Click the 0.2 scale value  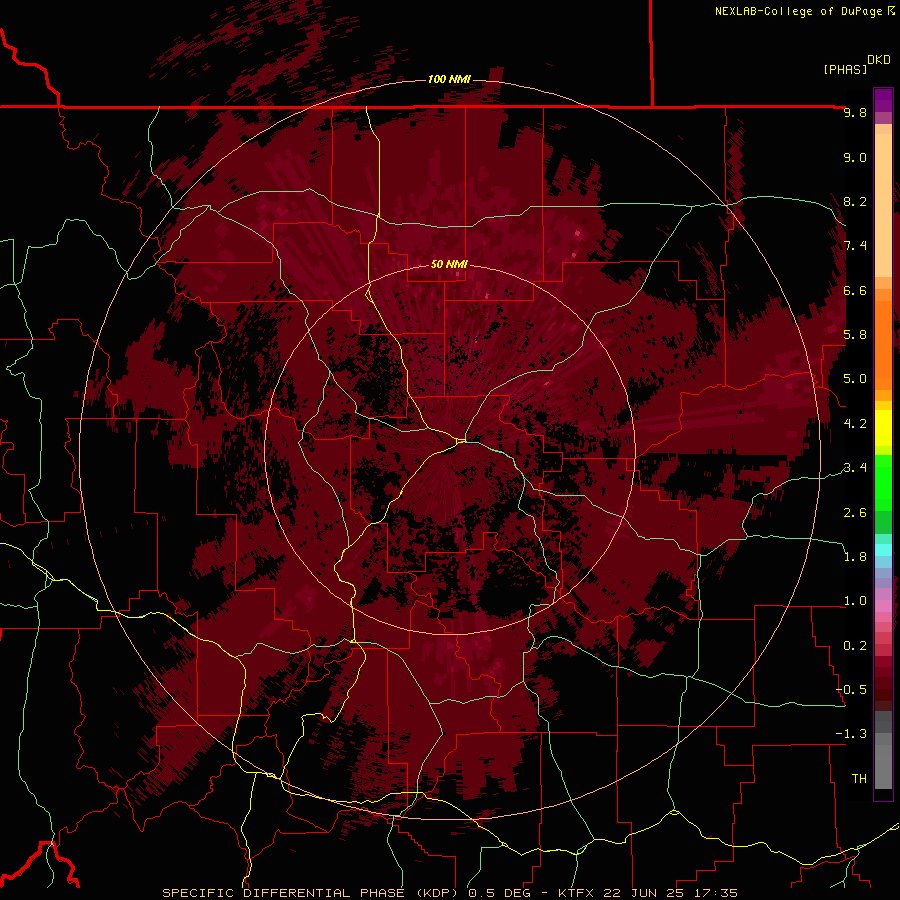click(x=855, y=646)
